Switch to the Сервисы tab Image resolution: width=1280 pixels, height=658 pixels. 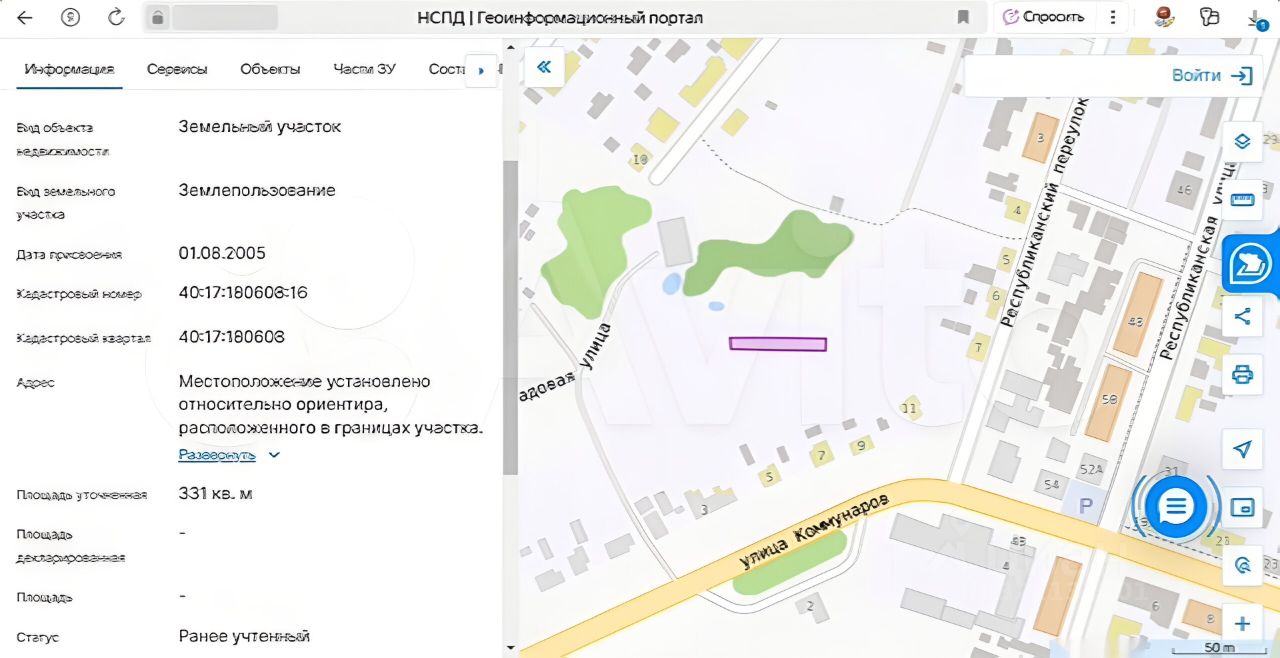177,69
